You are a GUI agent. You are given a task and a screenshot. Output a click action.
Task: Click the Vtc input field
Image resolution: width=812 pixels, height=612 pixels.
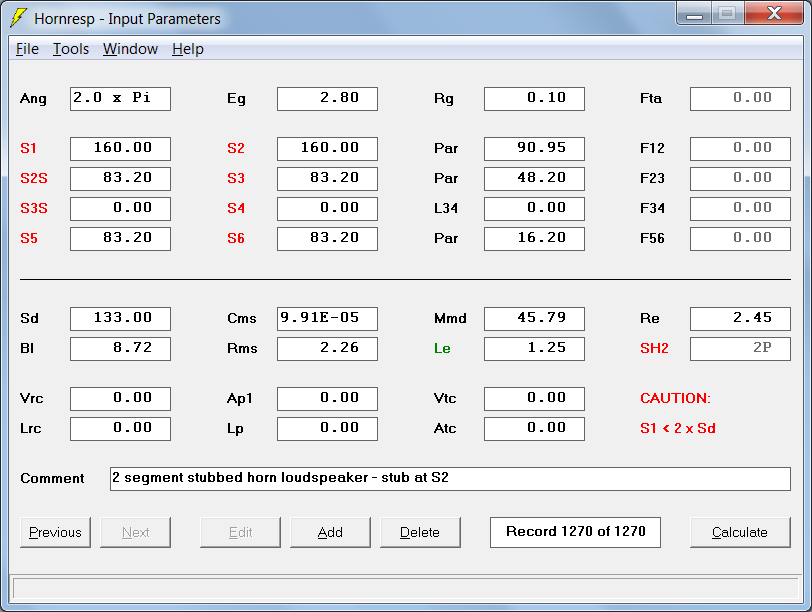(x=534, y=399)
